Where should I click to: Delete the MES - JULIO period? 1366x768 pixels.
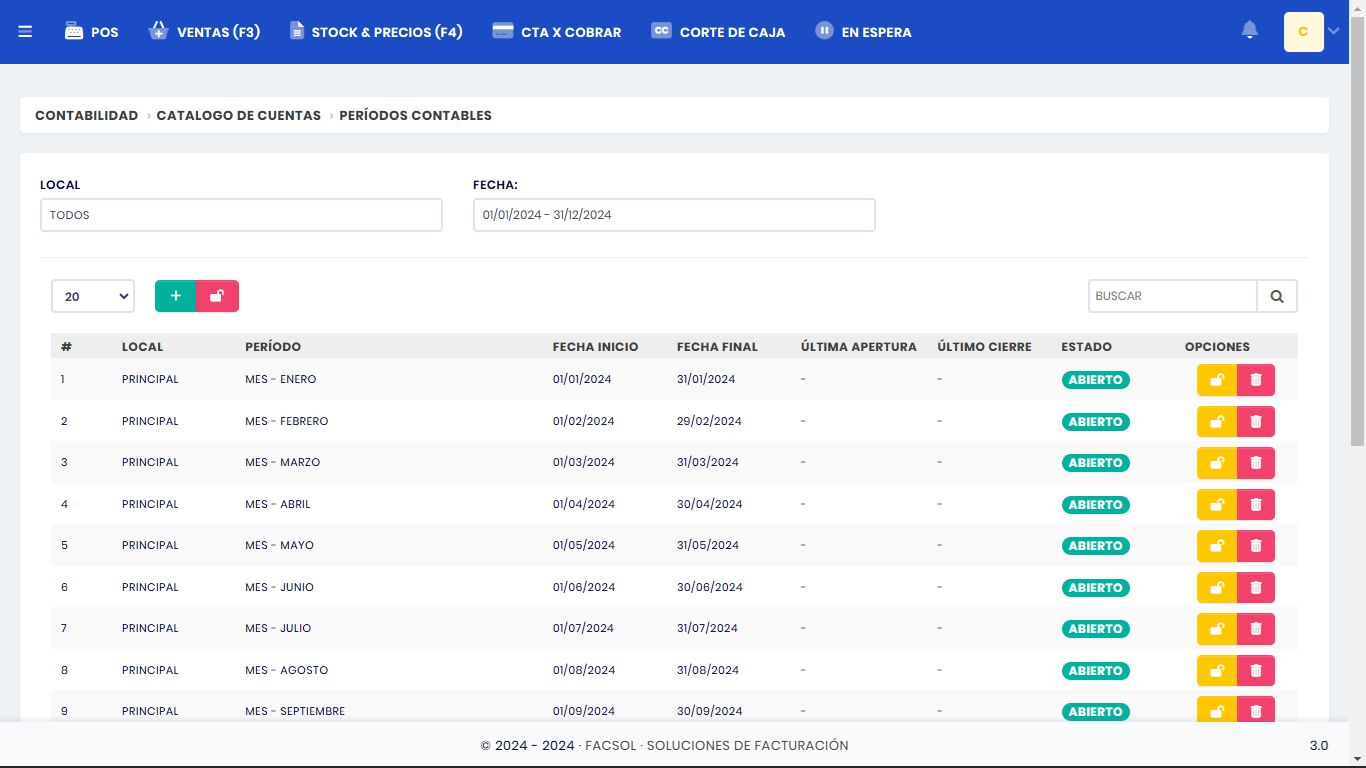coord(1256,629)
